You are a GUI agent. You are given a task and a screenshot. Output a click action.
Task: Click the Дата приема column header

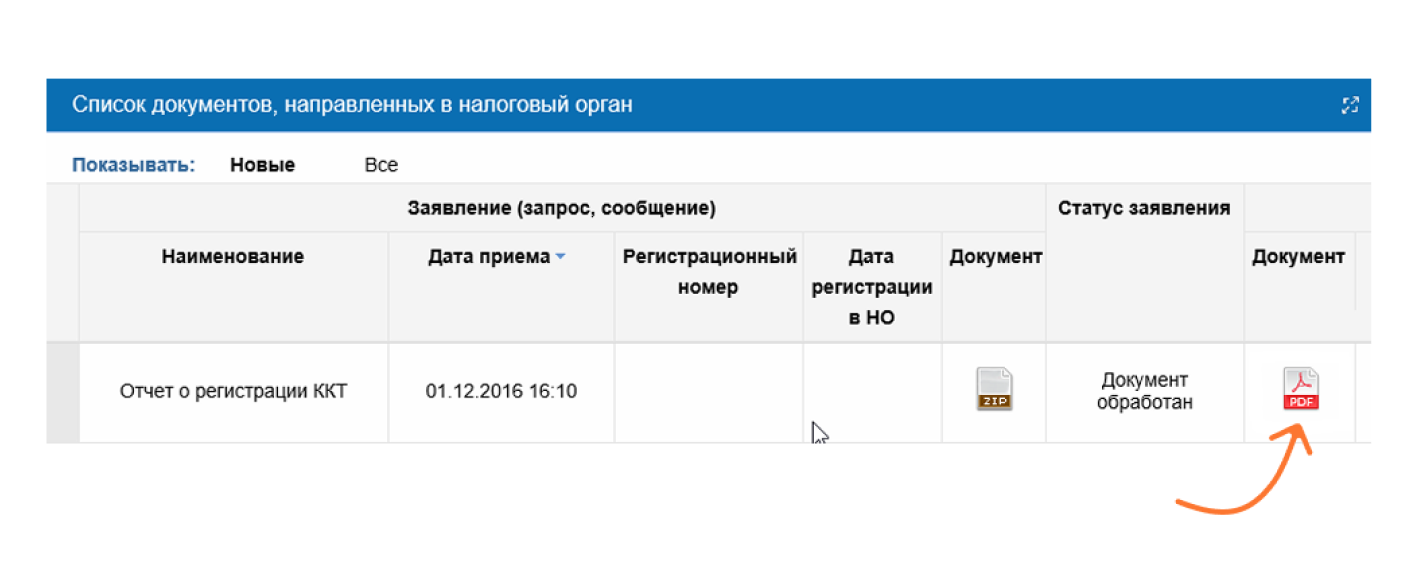pyautogui.click(x=489, y=257)
